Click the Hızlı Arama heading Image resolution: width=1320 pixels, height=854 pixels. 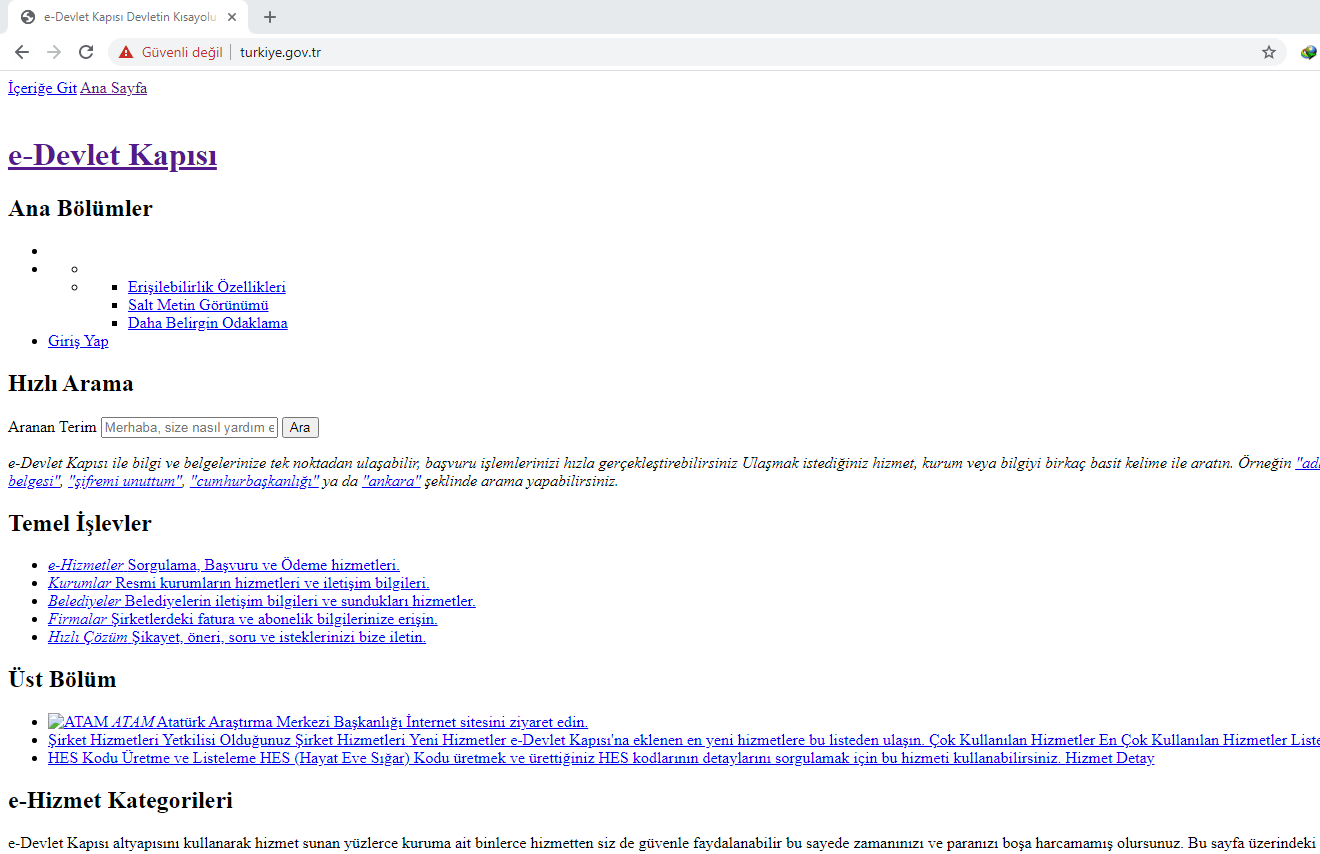(71, 383)
